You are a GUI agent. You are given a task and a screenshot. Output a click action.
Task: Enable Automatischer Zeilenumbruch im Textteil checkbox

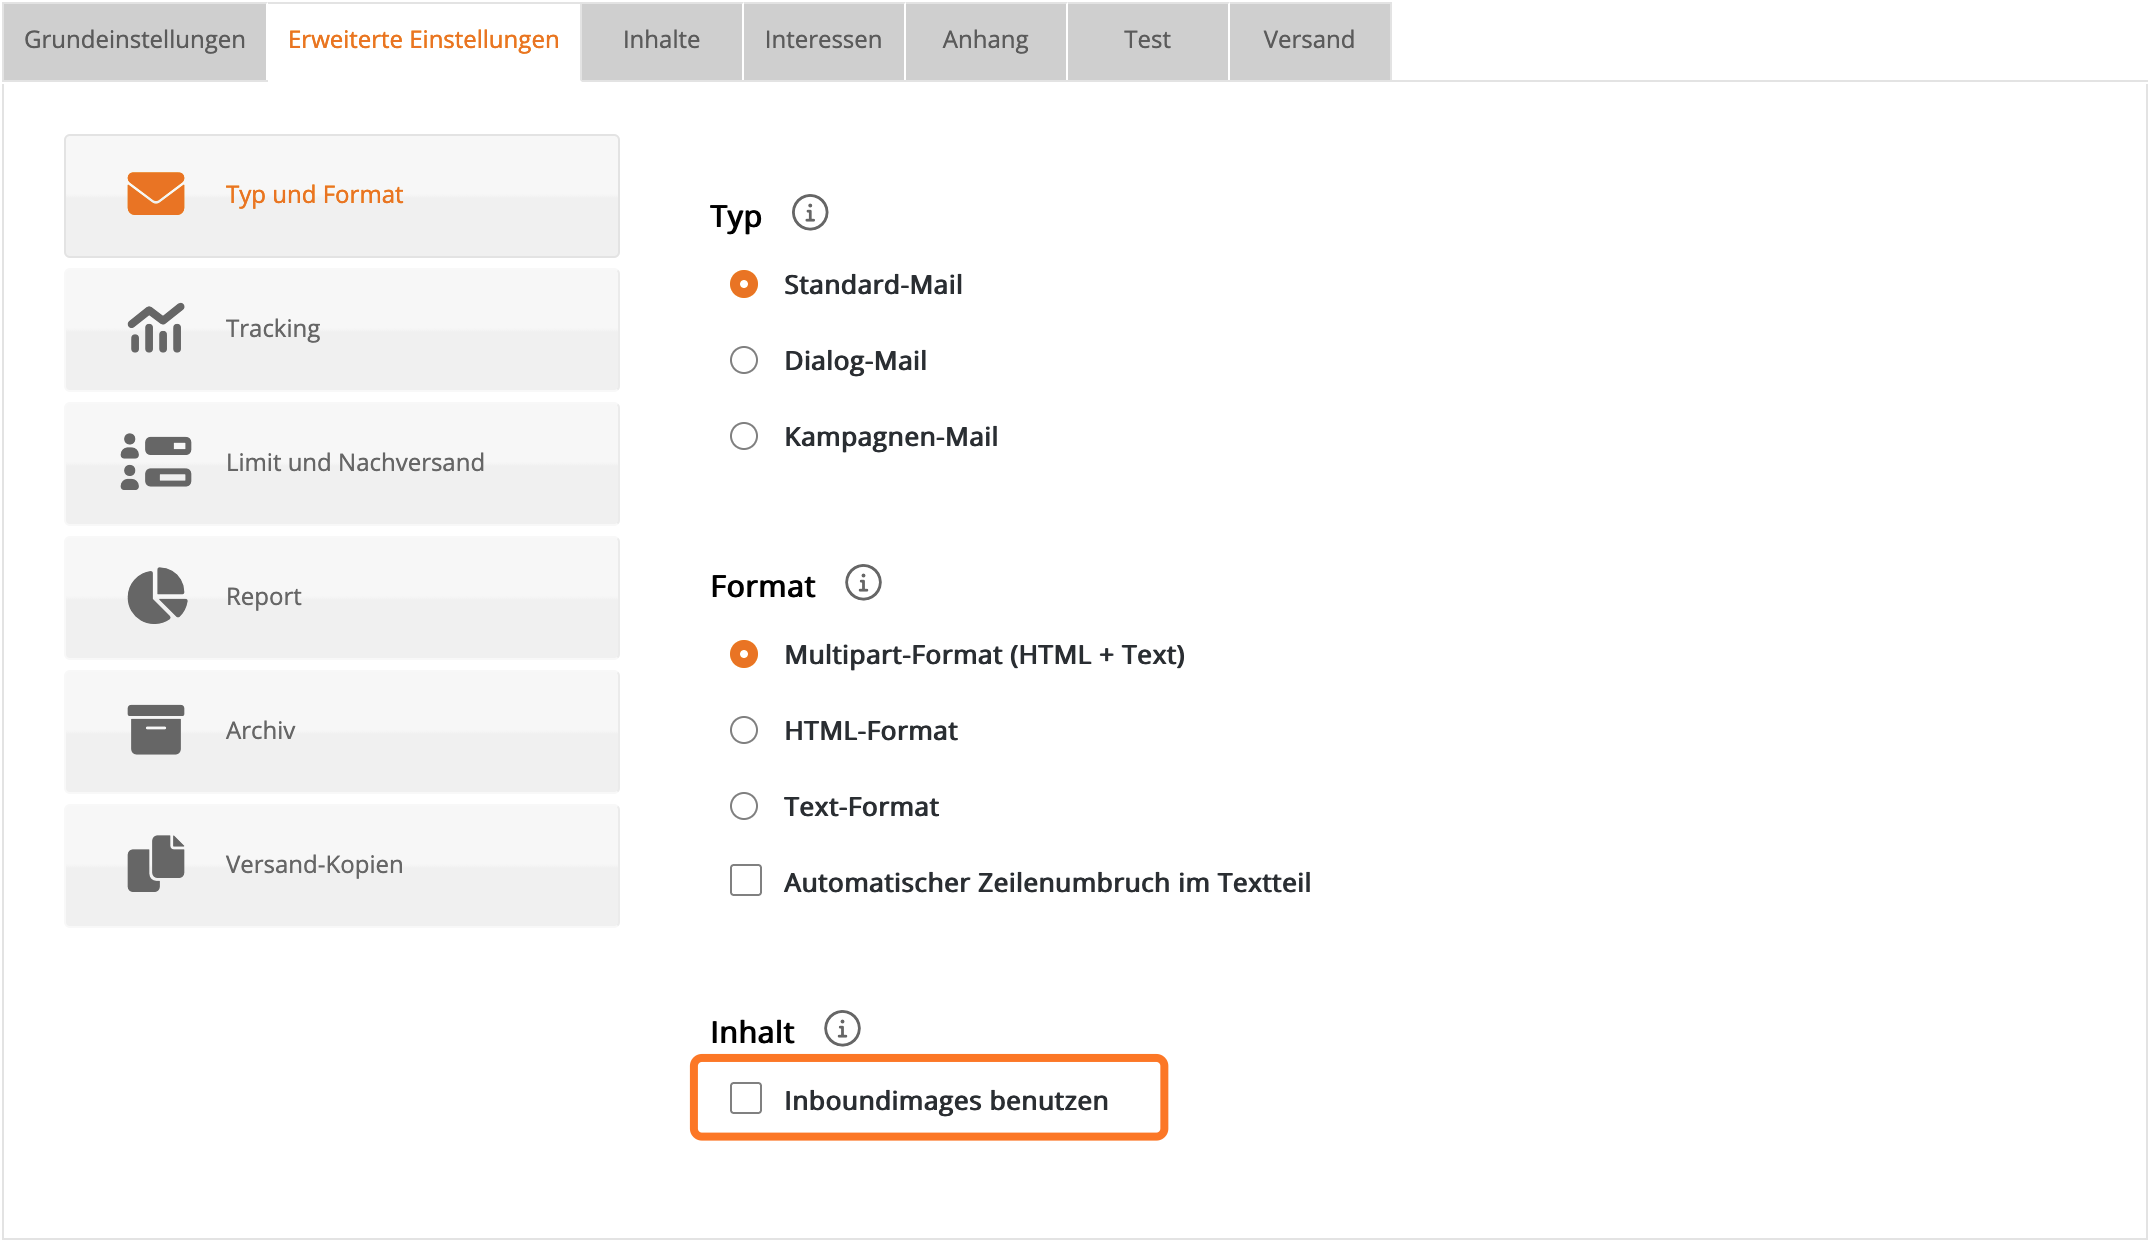(x=746, y=881)
